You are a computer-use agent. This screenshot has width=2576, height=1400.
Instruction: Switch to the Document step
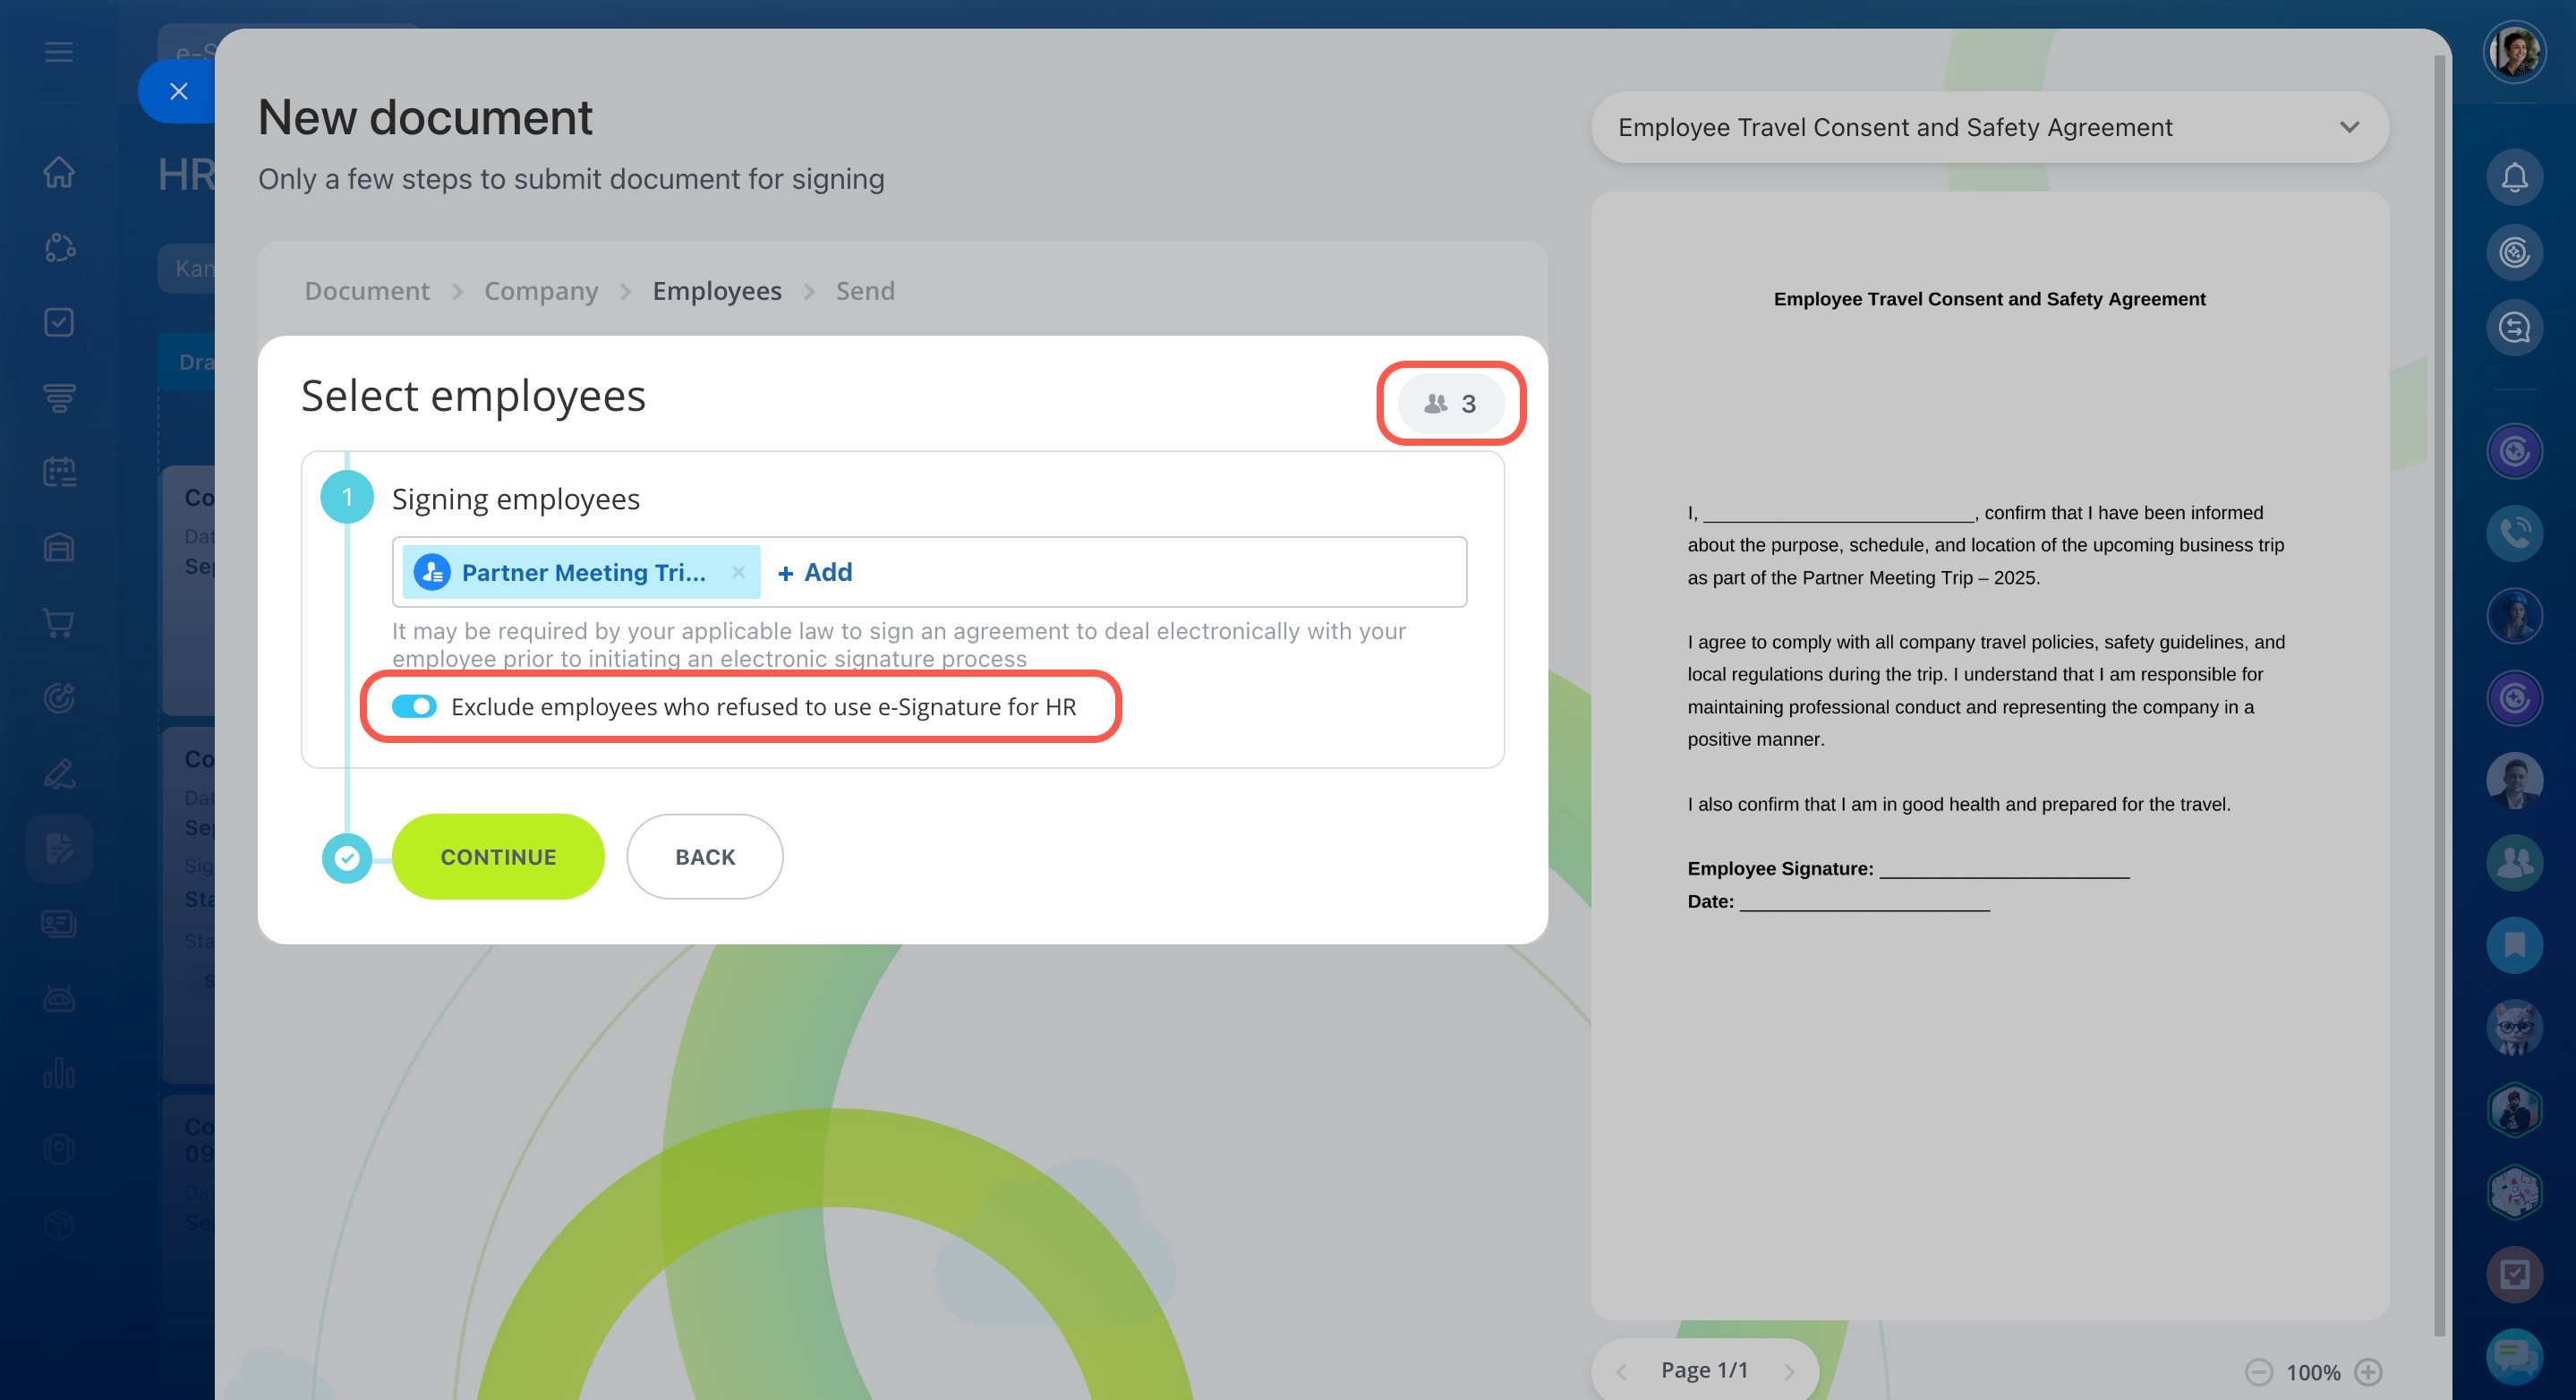click(x=366, y=291)
